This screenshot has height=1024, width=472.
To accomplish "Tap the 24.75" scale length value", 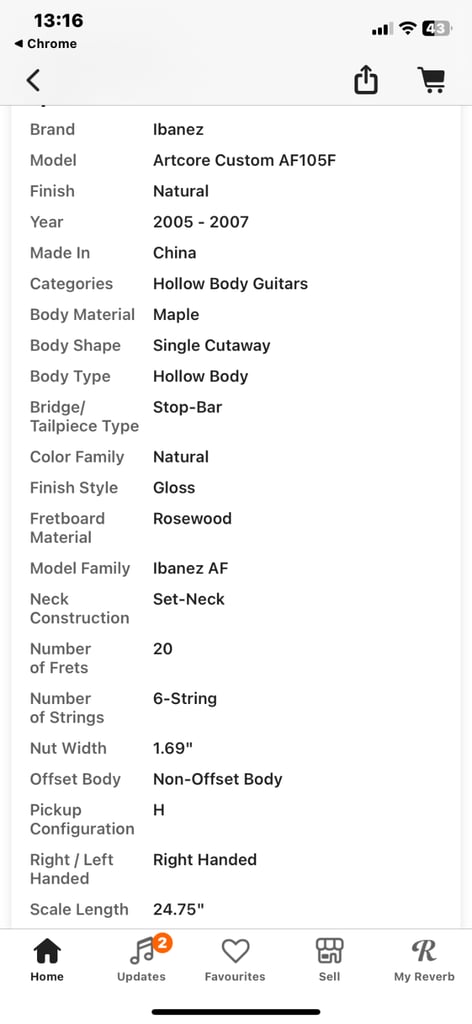I will [x=178, y=909].
